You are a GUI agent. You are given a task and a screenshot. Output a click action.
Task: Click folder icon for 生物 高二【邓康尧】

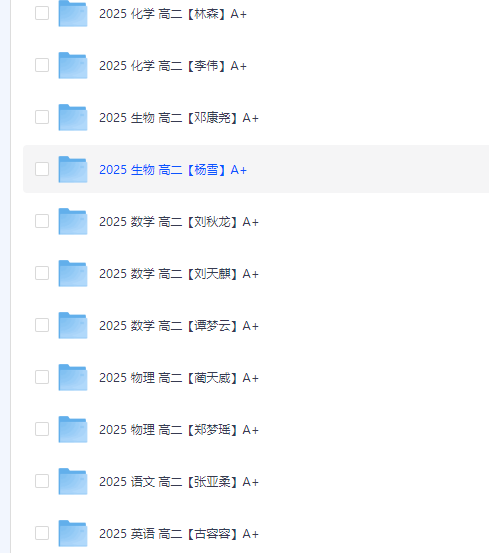(x=73, y=117)
